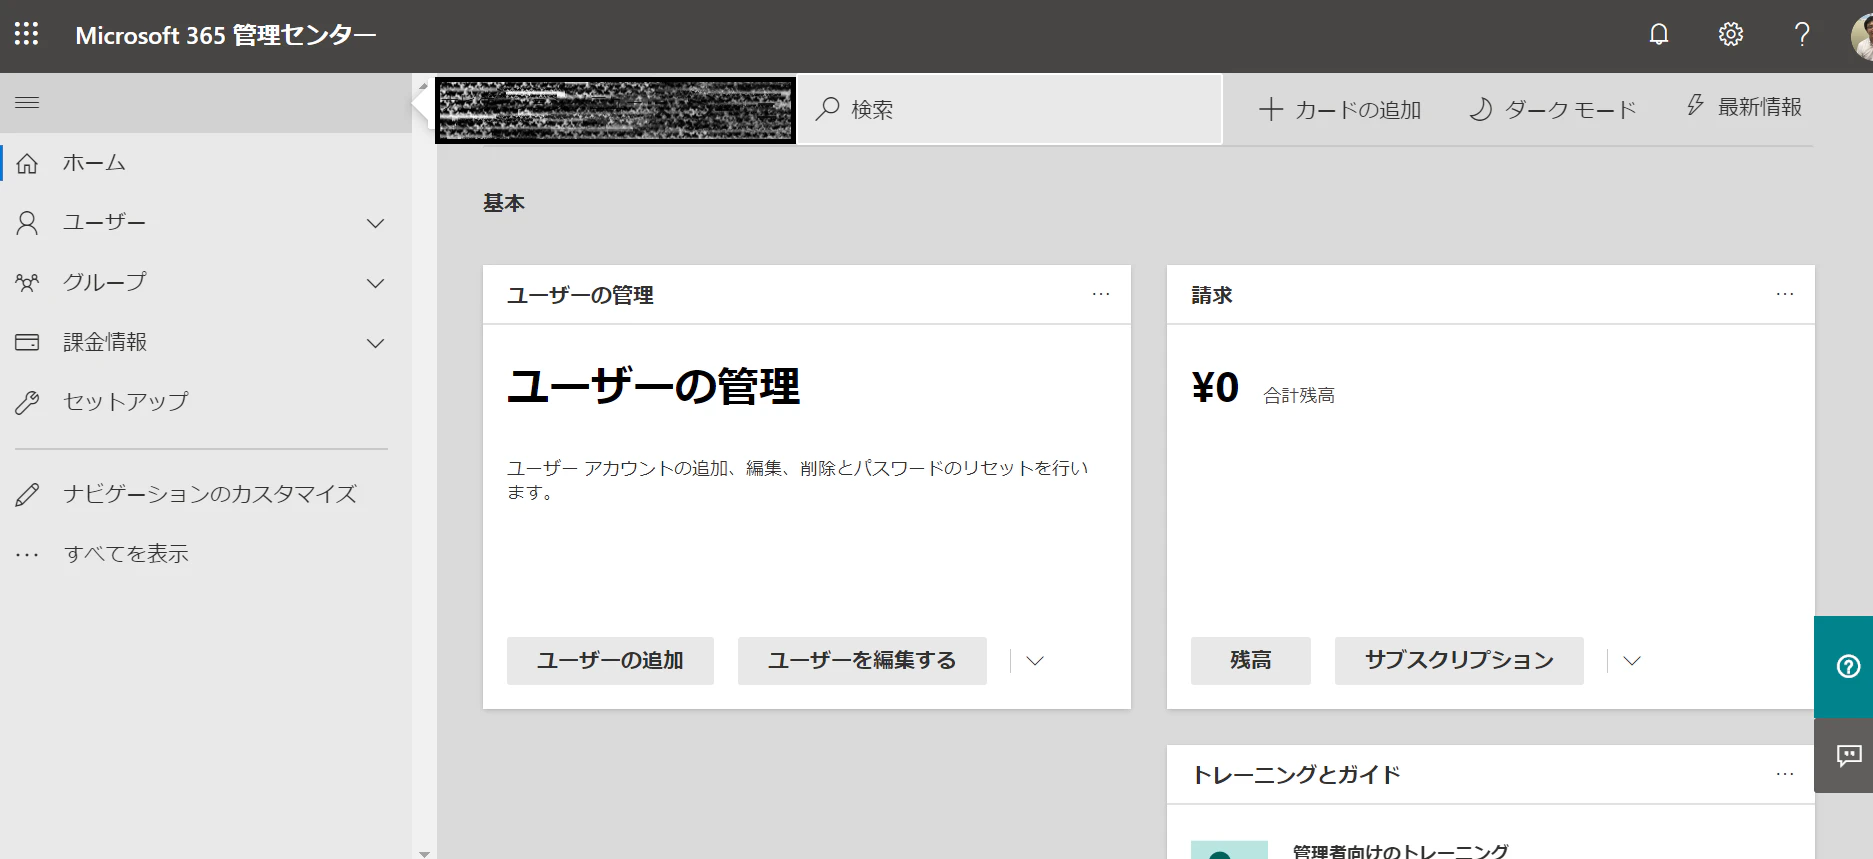The width and height of the screenshot is (1873, 859).
Task: Open 最新情報 in the toolbar
Action: point(1744,107)
